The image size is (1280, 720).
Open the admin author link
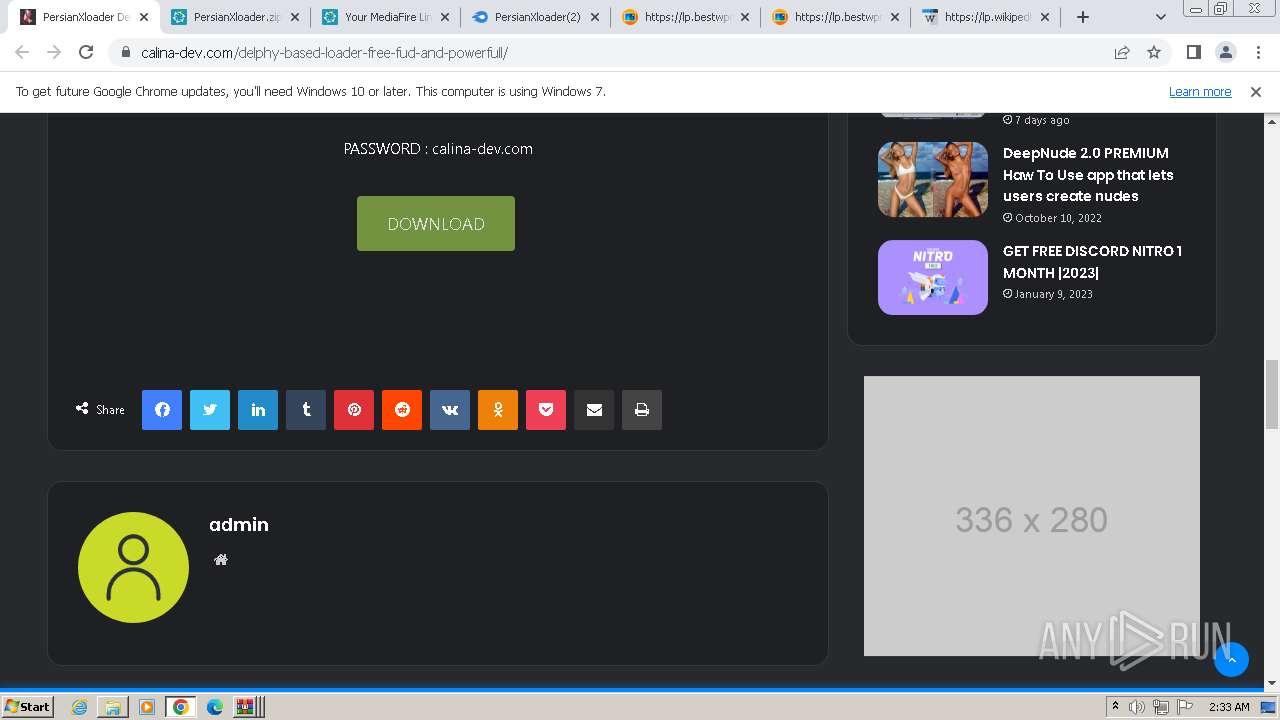tap(238, 525)
